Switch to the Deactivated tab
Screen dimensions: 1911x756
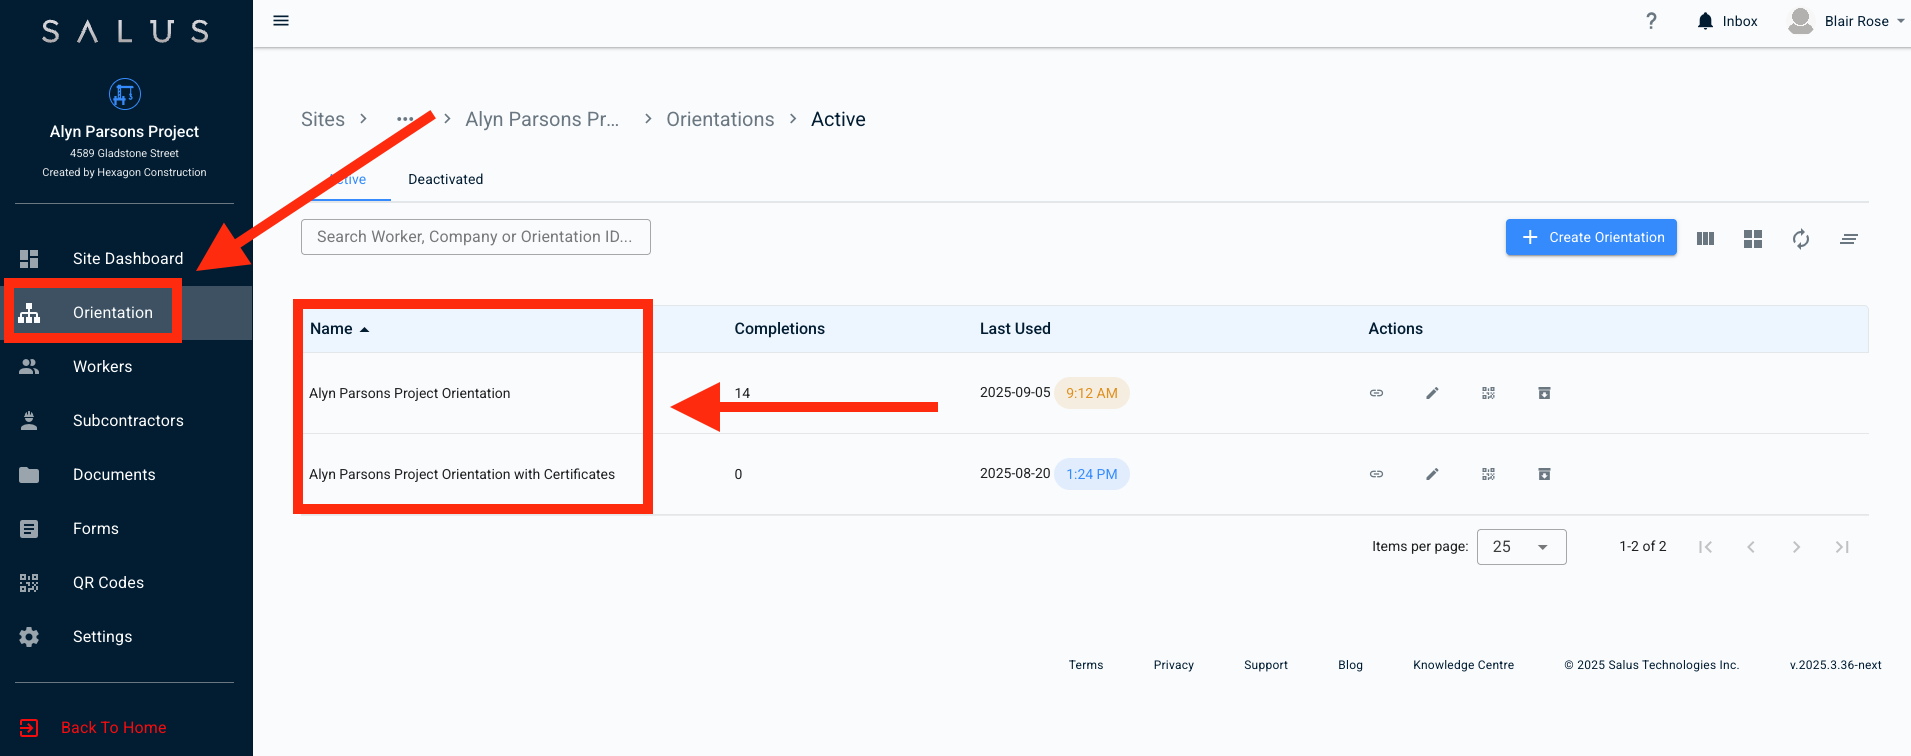445,180
